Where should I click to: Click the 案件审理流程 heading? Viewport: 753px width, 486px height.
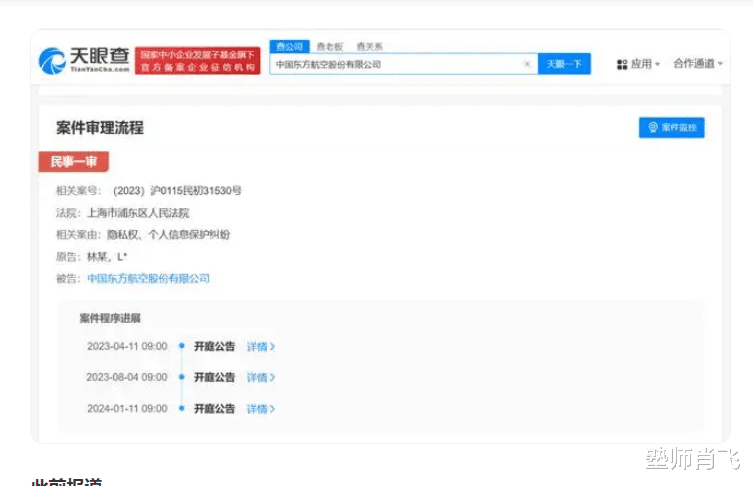pyautogui.click(x=100, y=128)
